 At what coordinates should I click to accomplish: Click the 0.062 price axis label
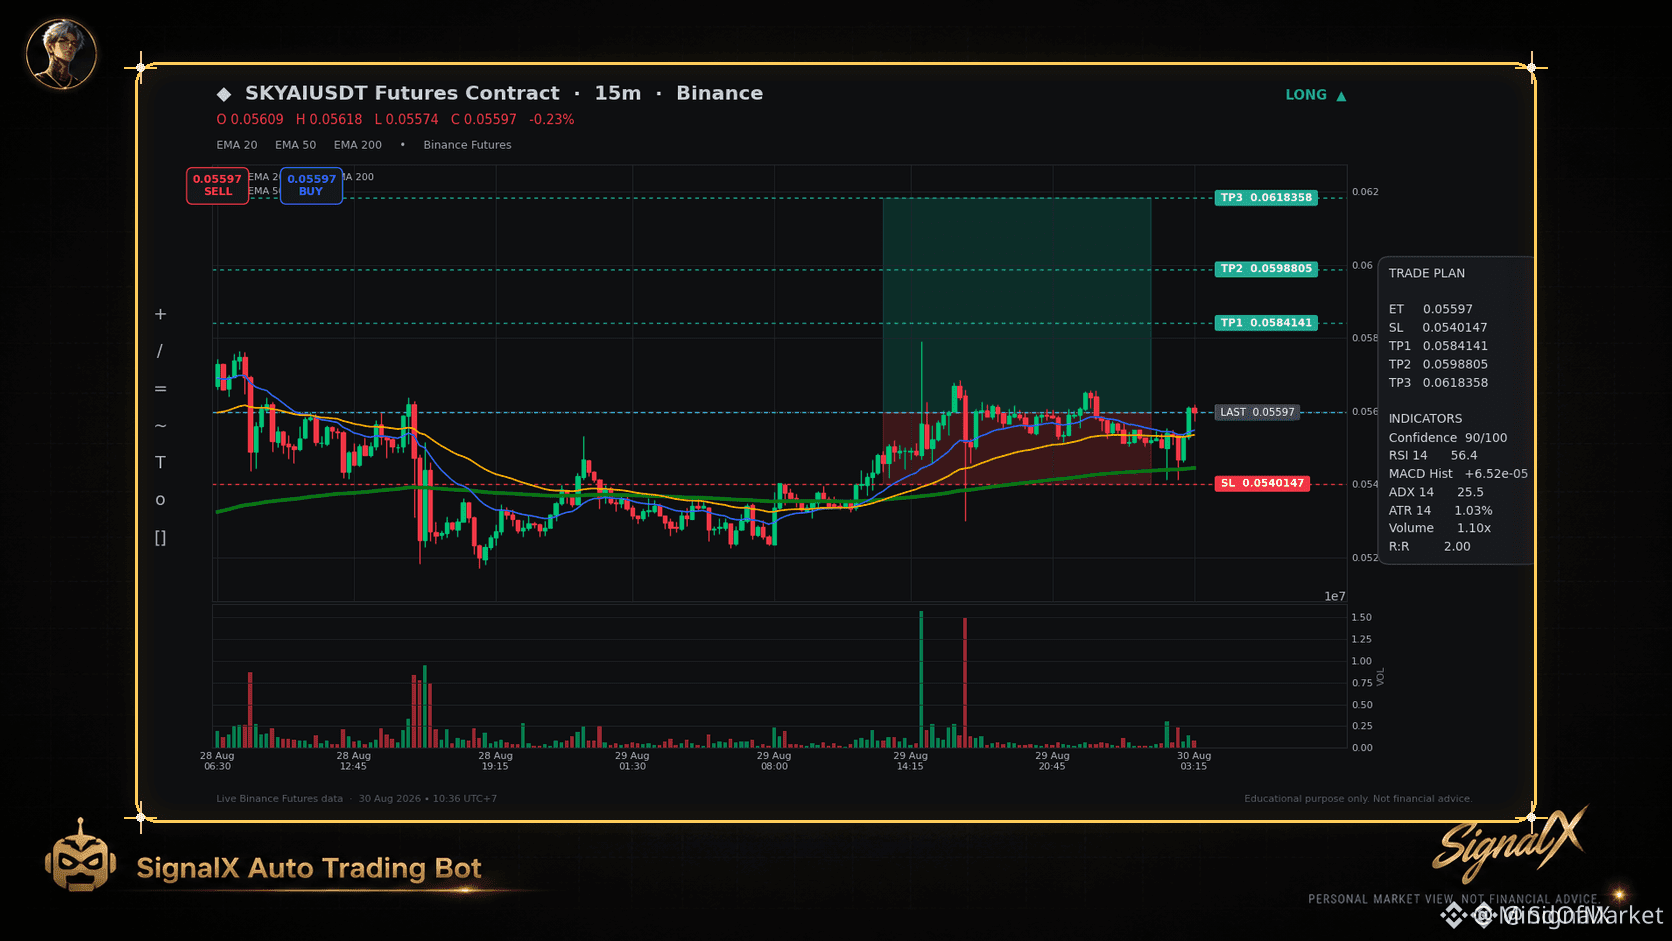pos(1365,192)
